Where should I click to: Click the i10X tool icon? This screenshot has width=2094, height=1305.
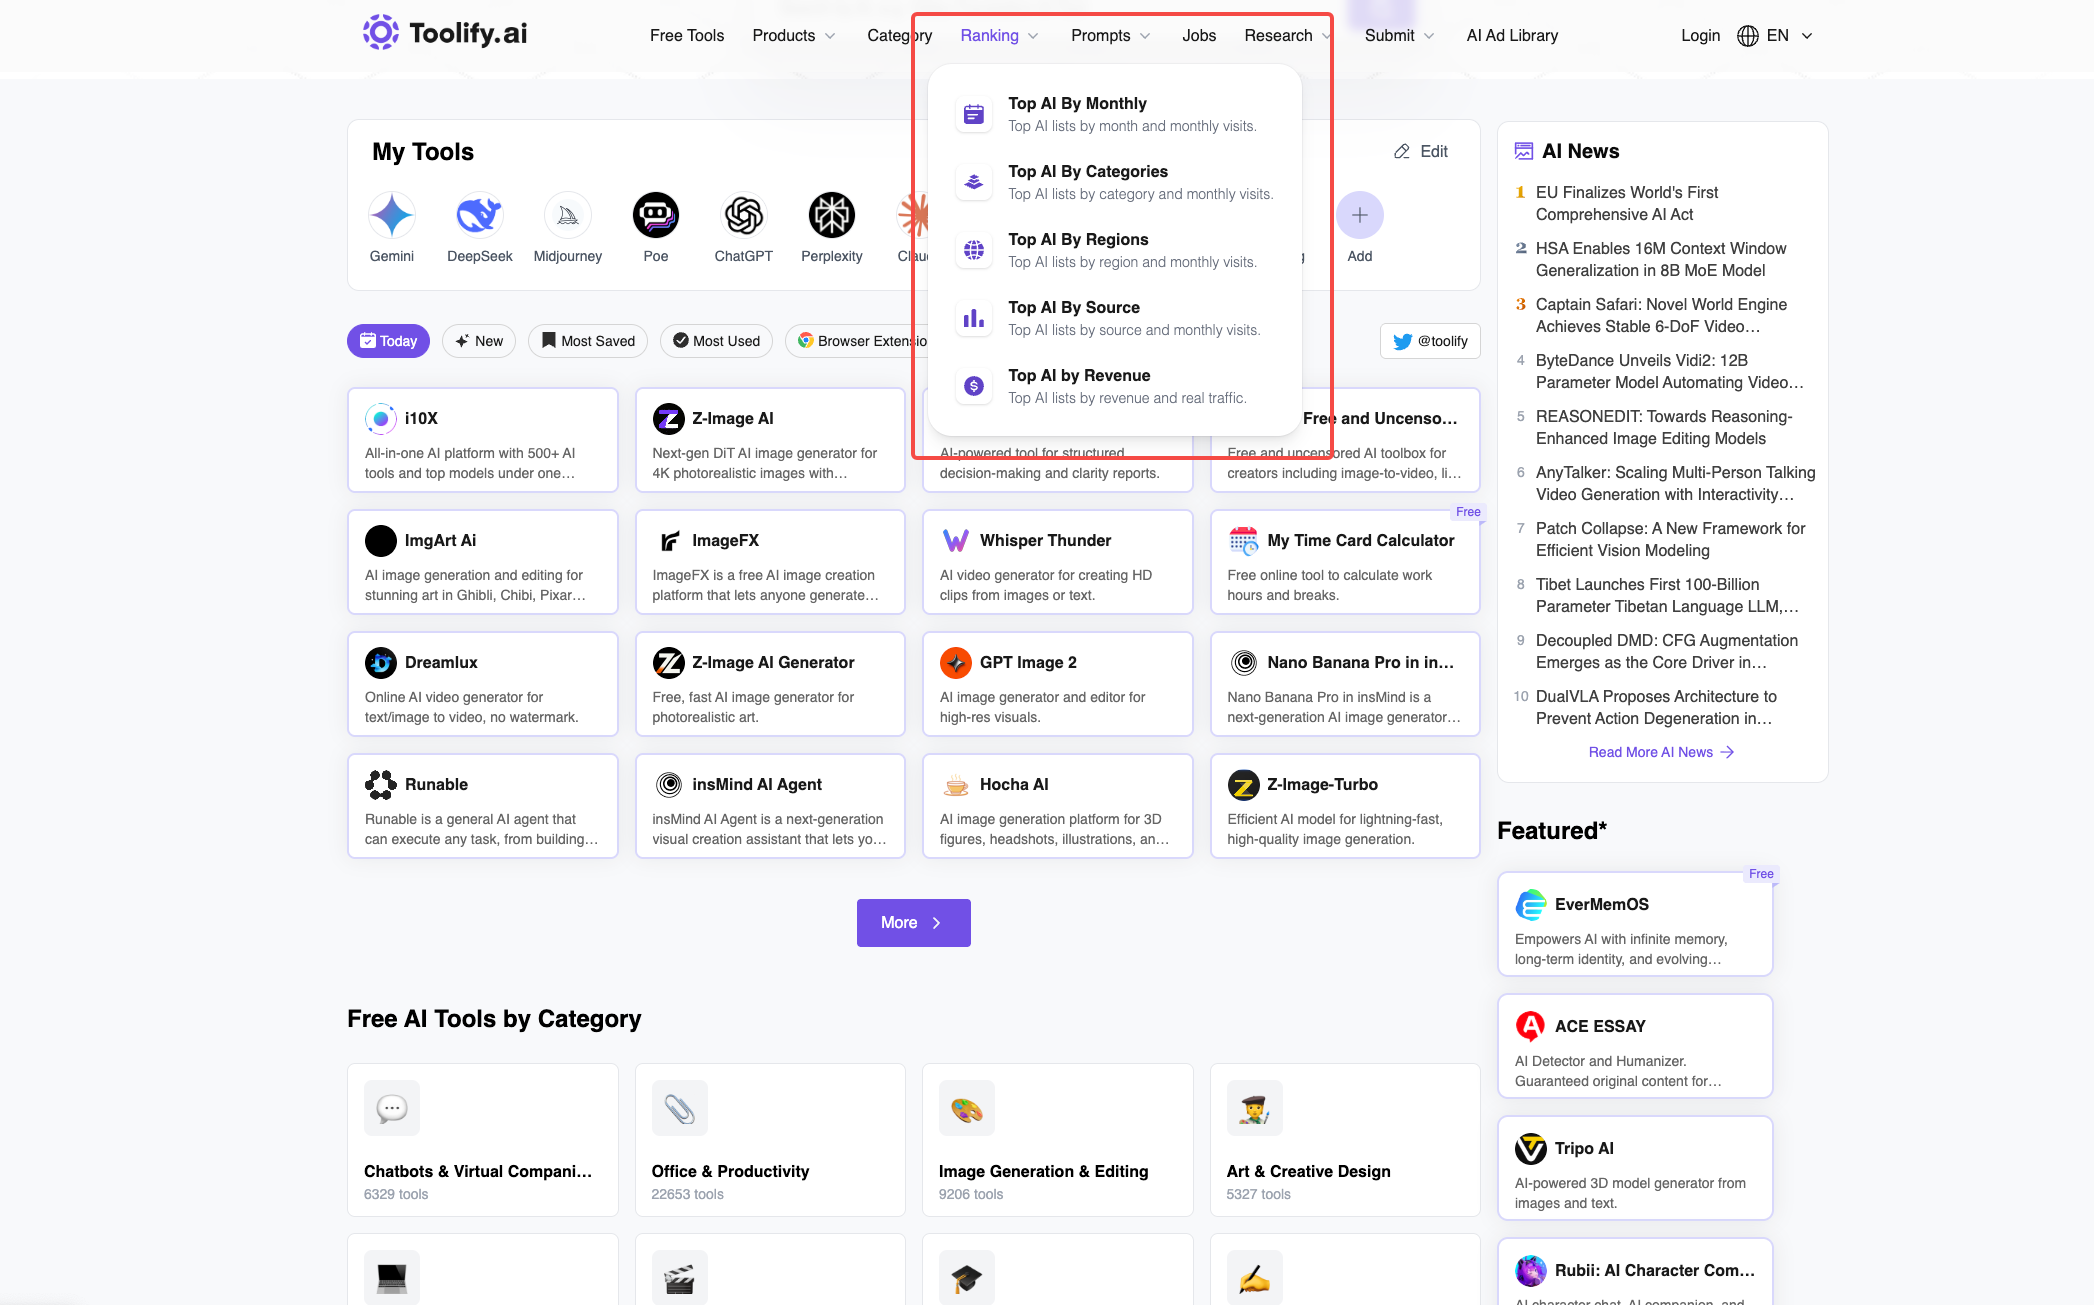(x=381, y=419)
